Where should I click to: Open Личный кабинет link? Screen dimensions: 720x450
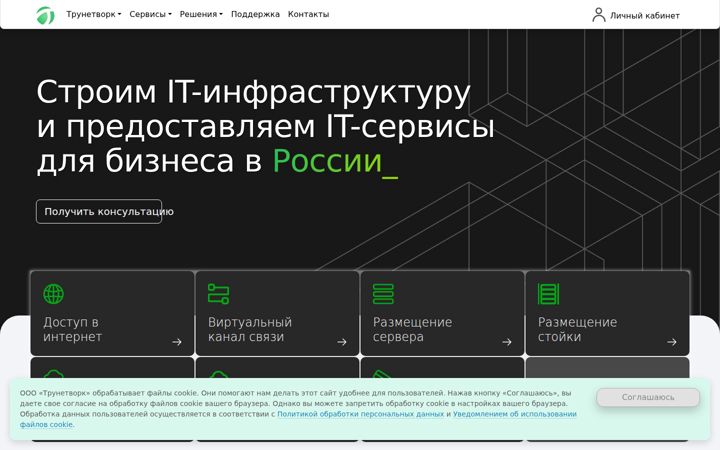(x=645, y=16)
